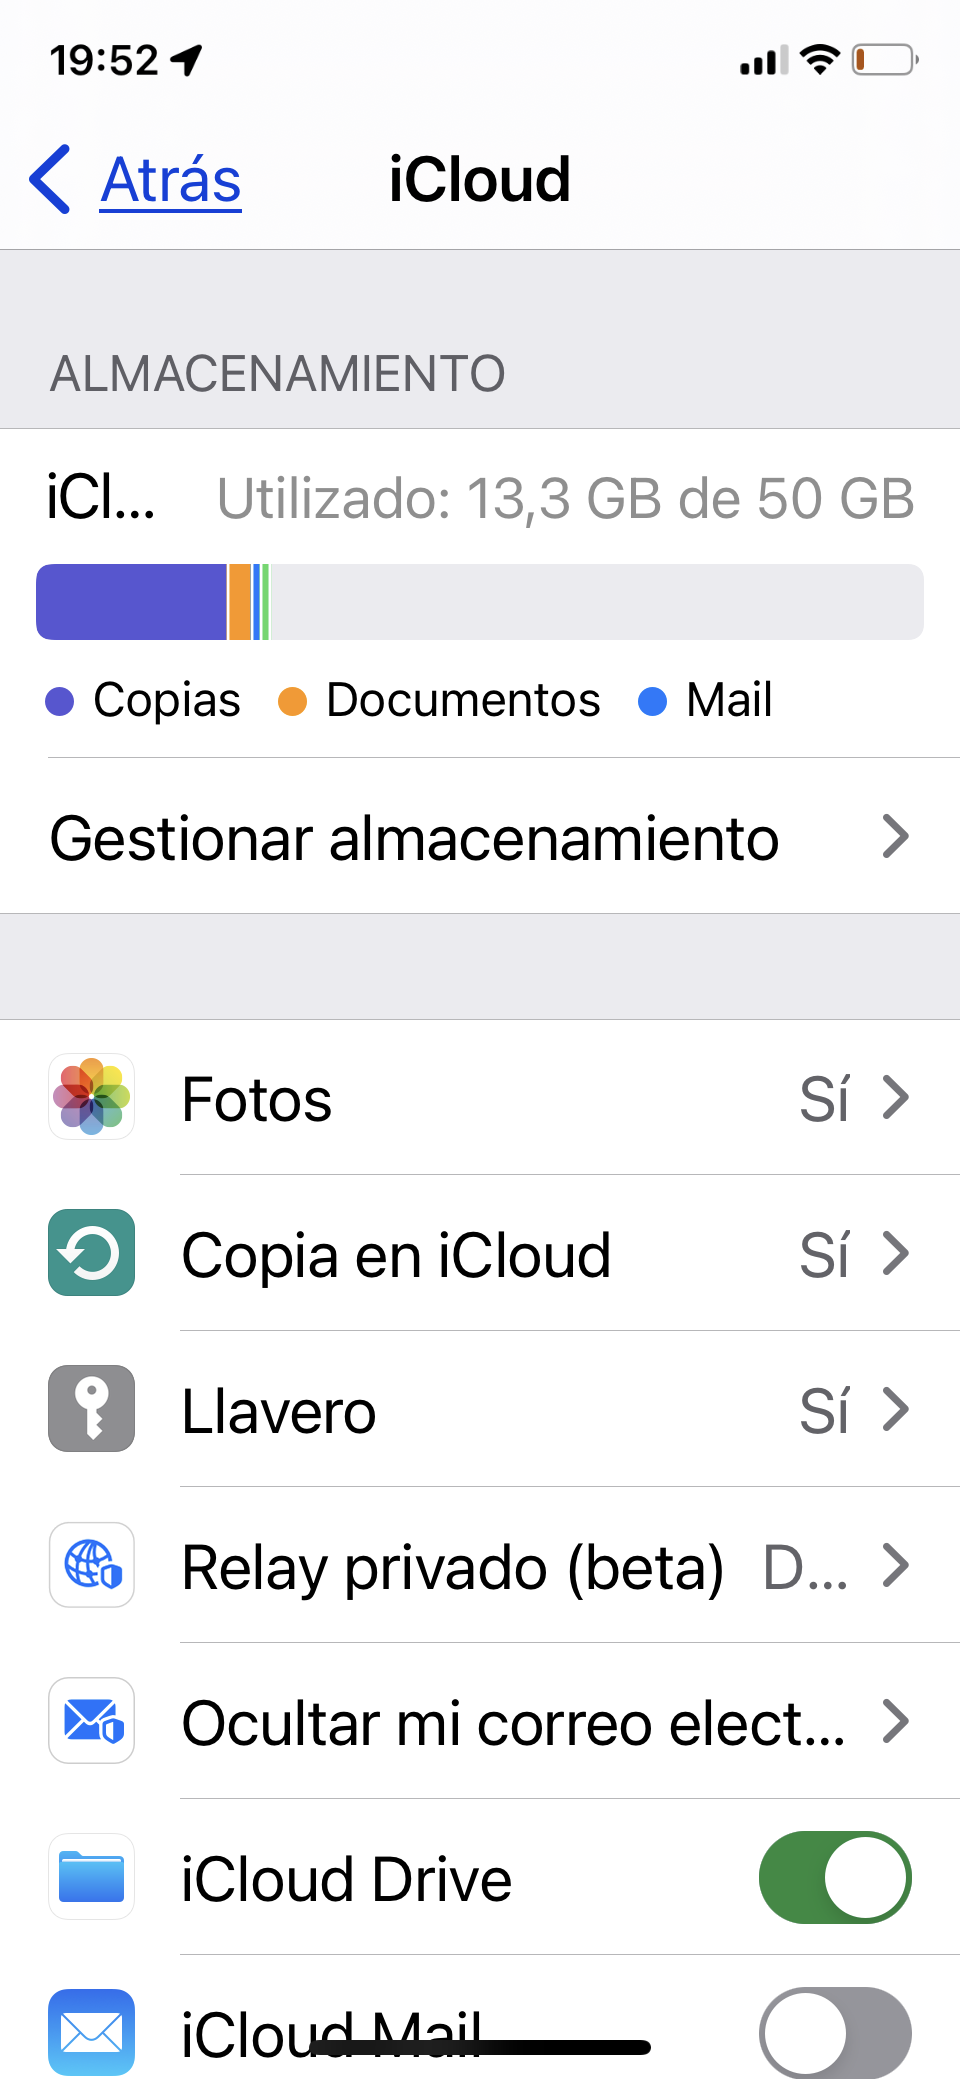Expand Gestionar almacenamiento chevron

895,837
